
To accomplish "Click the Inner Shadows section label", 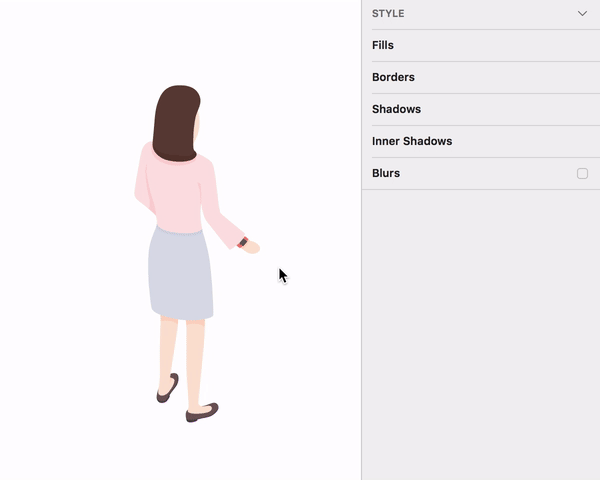I will point(412,141).
